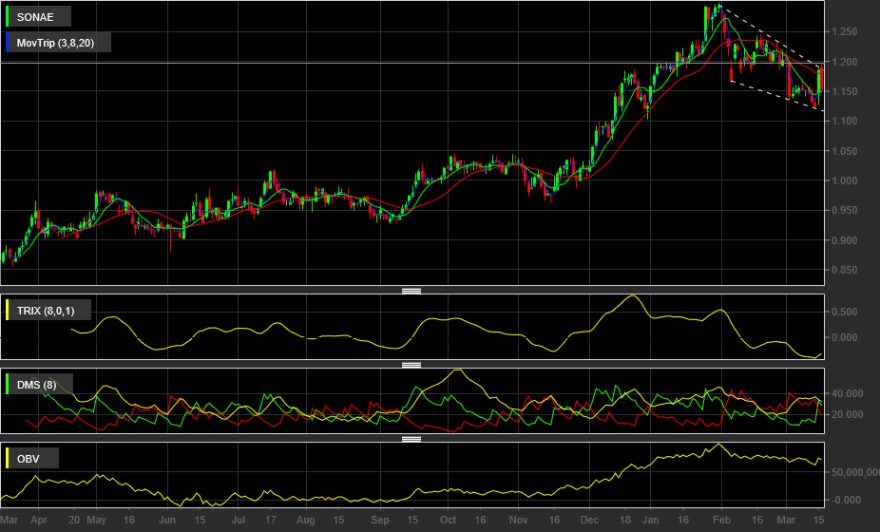The width and height of the screenshot is (880, 532).
Task: Click the yellow color marker beside OBV
Action: [x=7, y=458]
